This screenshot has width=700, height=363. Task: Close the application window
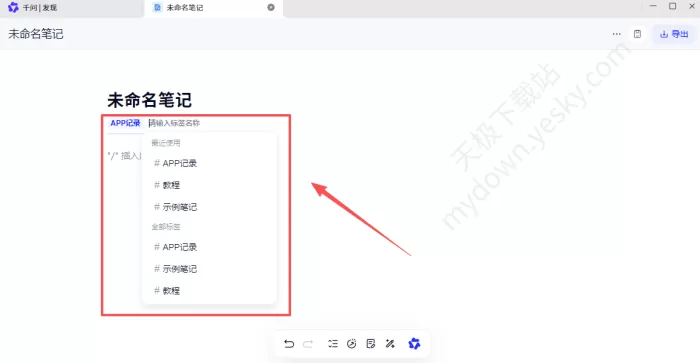click(x=692, y=6)
